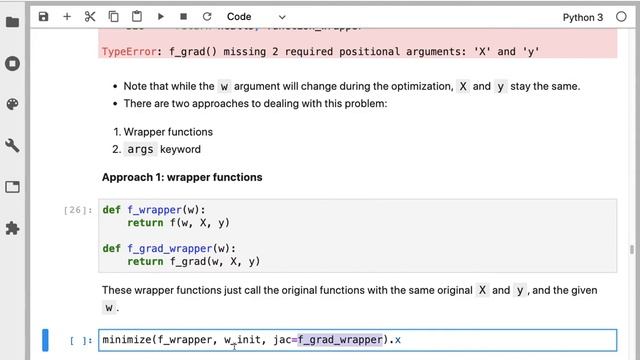The width and height of the screenshot is (640, 360).
Task: Click the 'These wrapper functions just call' paragraph
Action: pyautogui.click(x=349, y=299)
